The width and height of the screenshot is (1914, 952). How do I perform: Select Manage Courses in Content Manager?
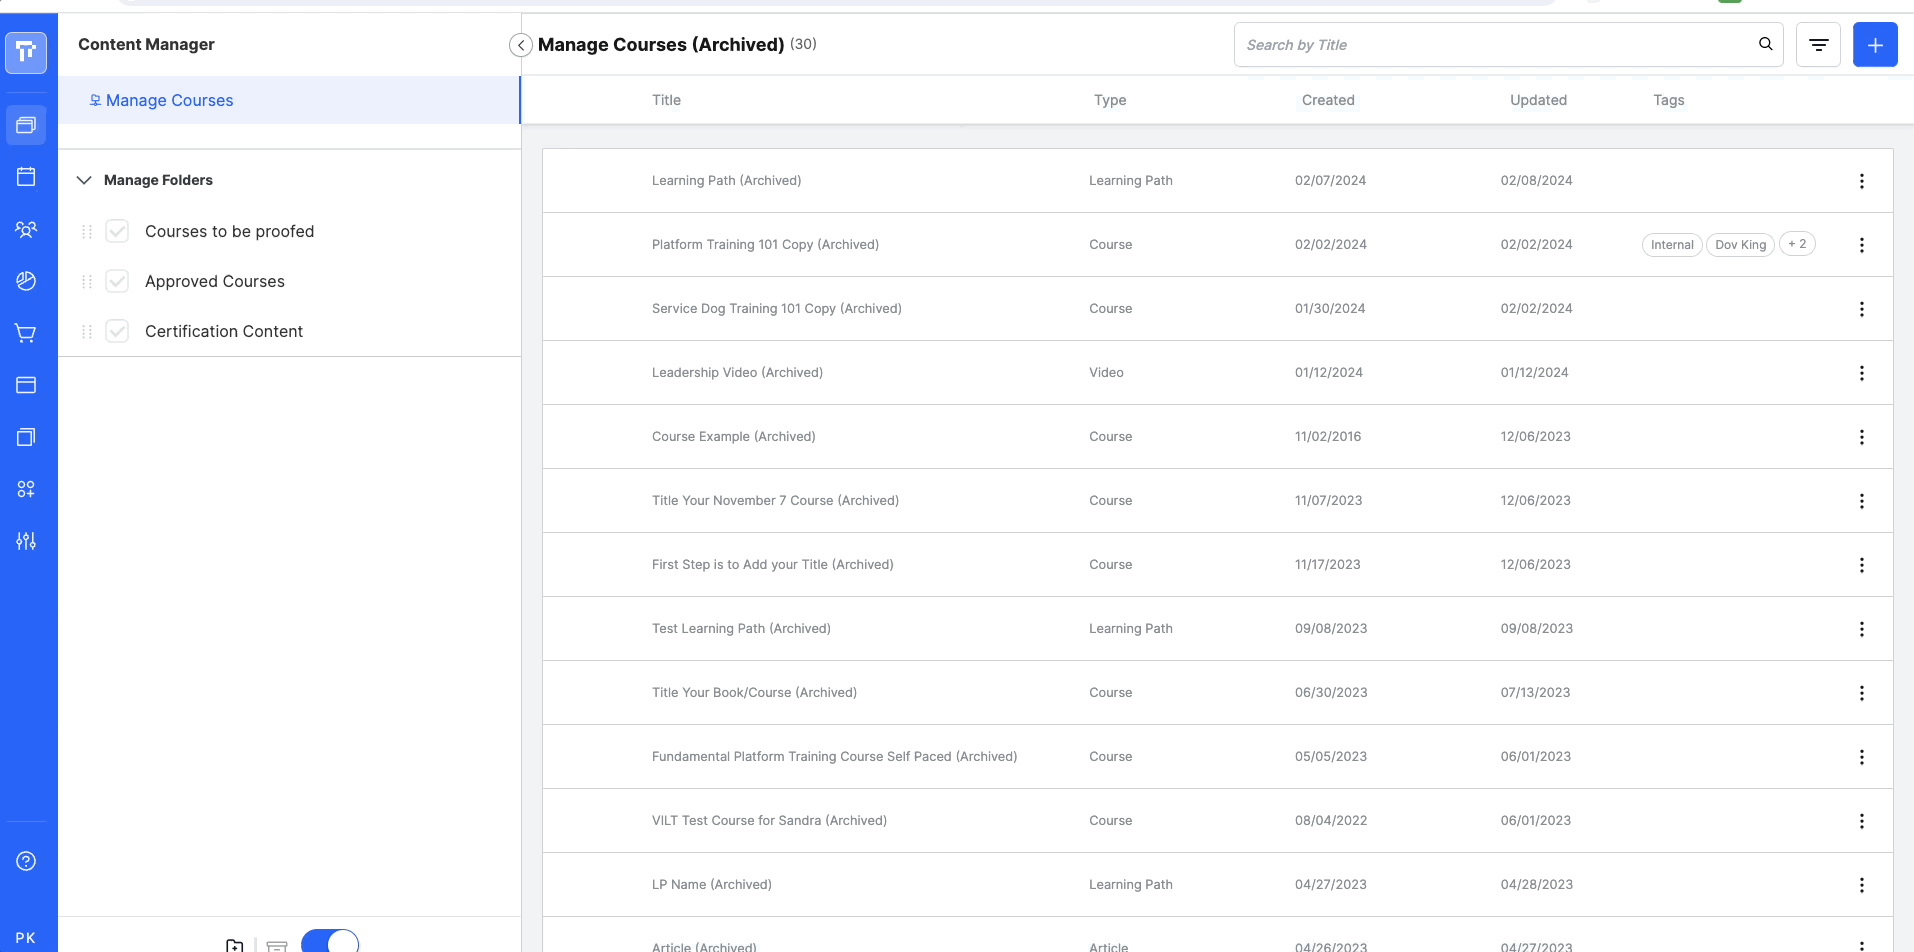coord(169,100)
